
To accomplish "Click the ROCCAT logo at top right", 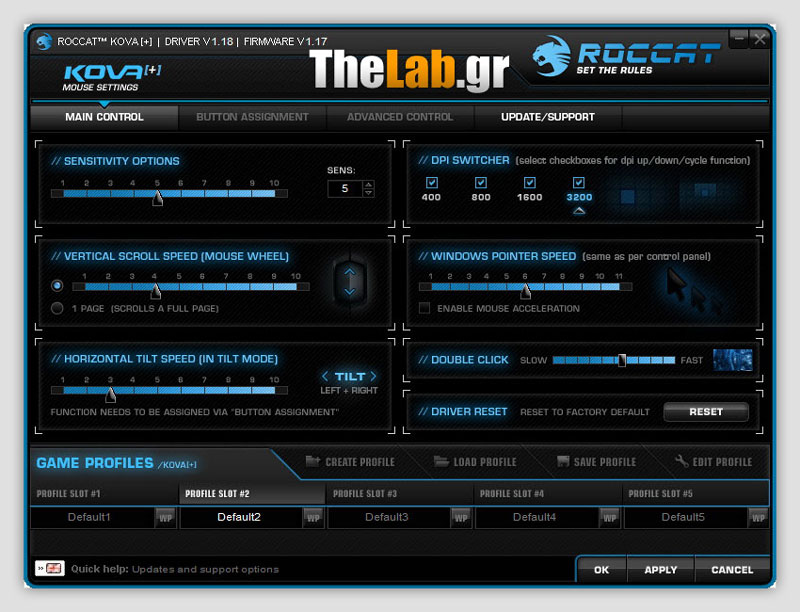I will [625, 56].
